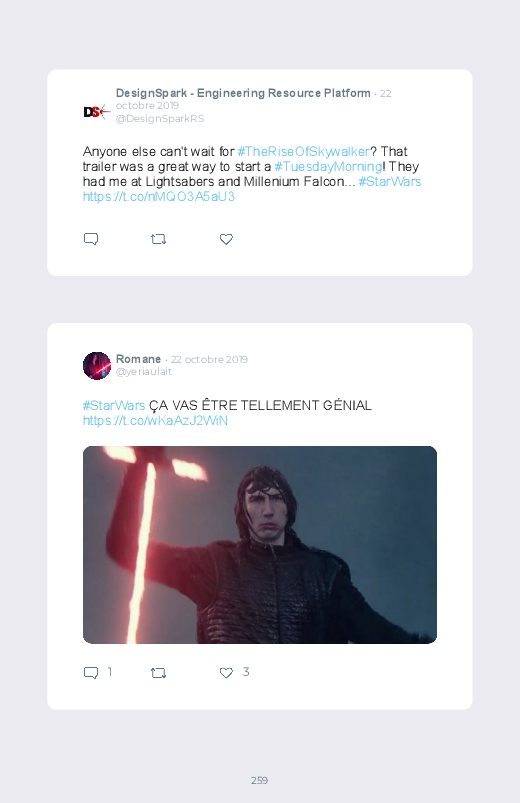Click the retweet icon on DesignSpark tweet
Image resolution: width=520 pixels, height=803 pixels.
tap(158, 239)
